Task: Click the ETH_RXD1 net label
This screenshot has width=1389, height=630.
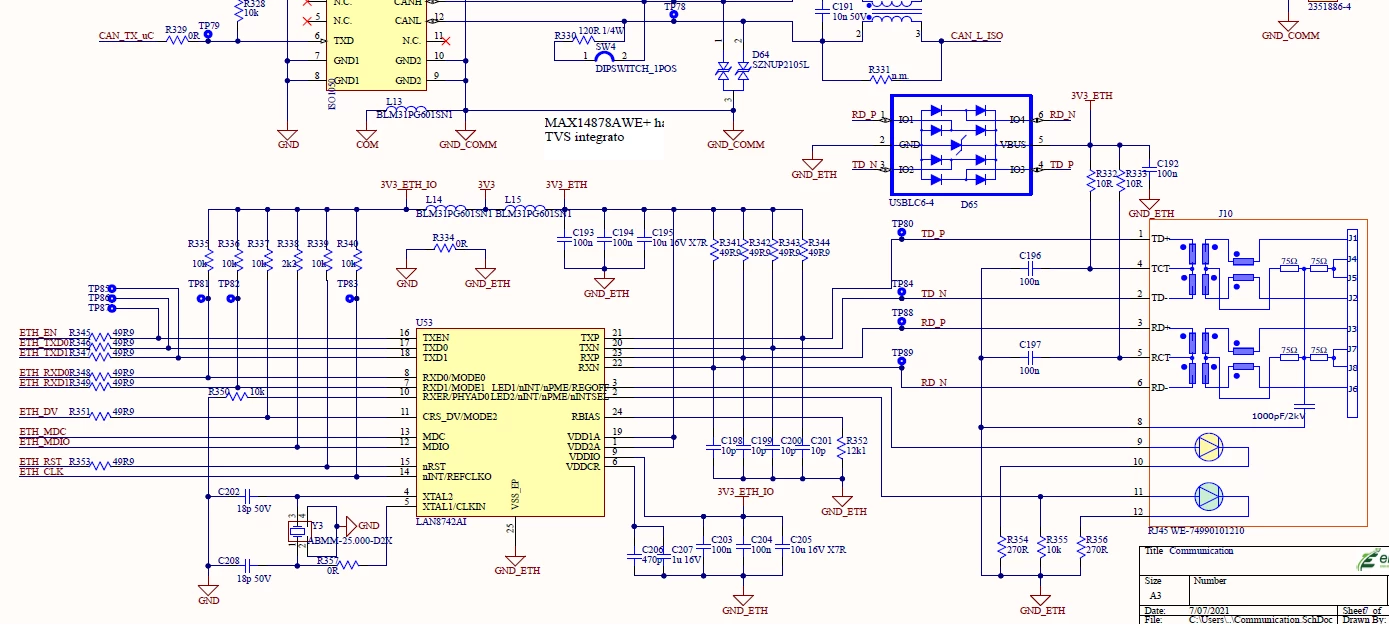Action: [43, 383]
